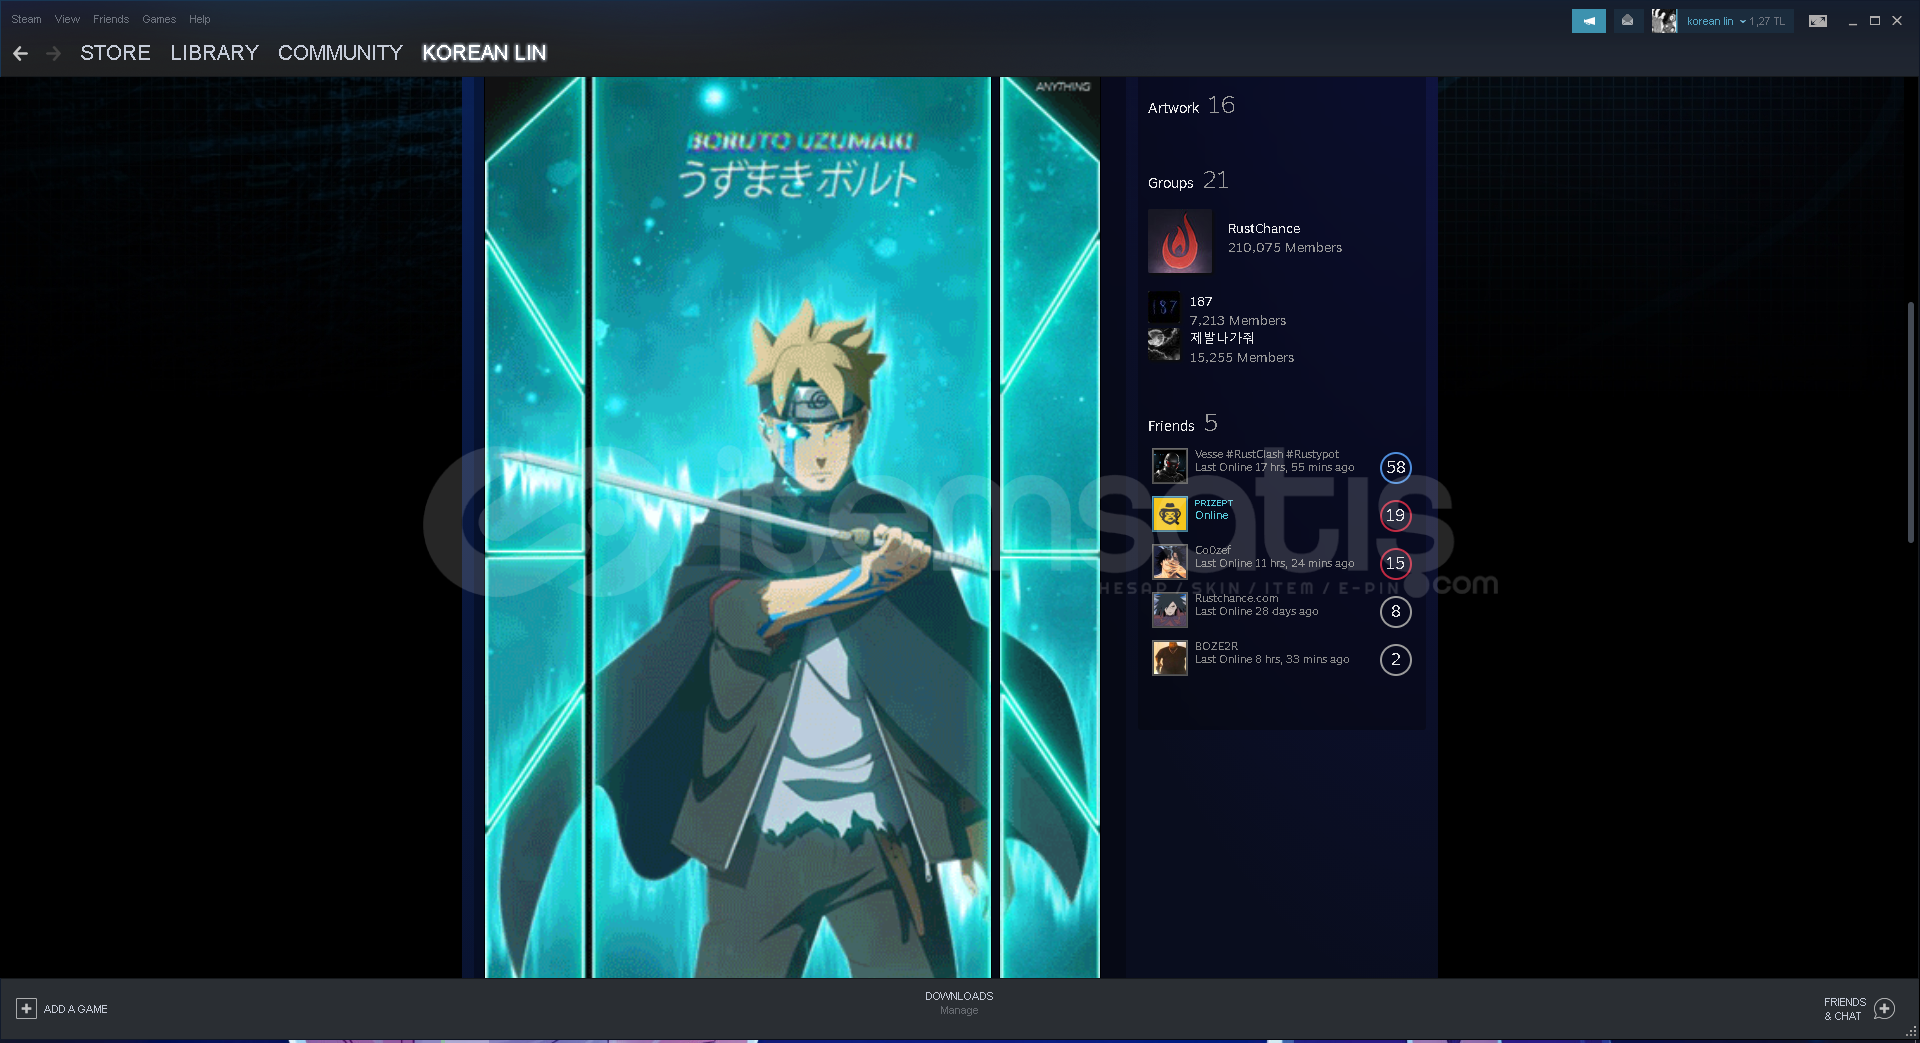Minimize the Steam window
This screenshot has height=1043, width=1920.
tap(1853, 21)
